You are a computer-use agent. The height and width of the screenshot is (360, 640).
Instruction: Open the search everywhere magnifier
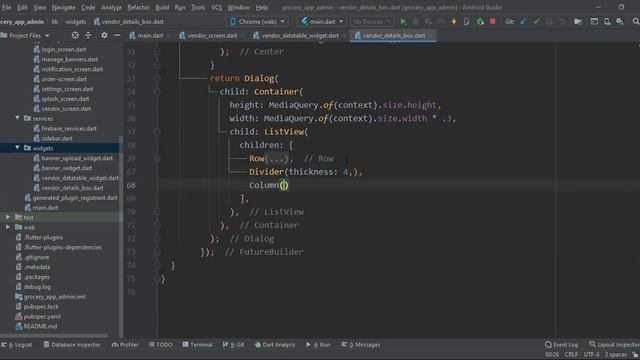point(636,22)
